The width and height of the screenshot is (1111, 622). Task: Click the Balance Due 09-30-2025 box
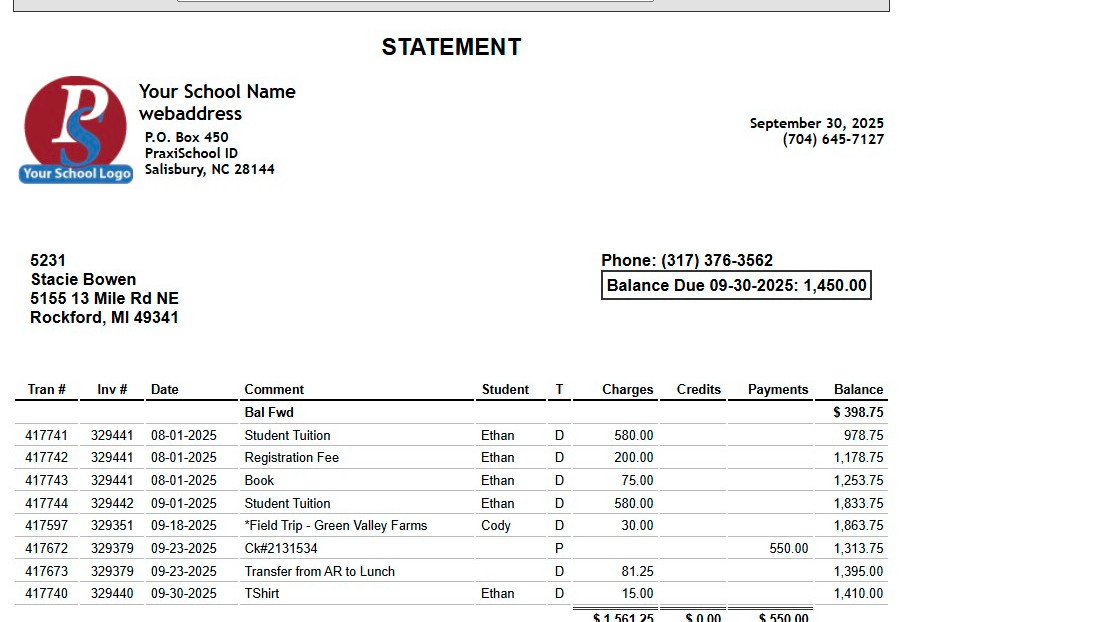pos(736,285)
